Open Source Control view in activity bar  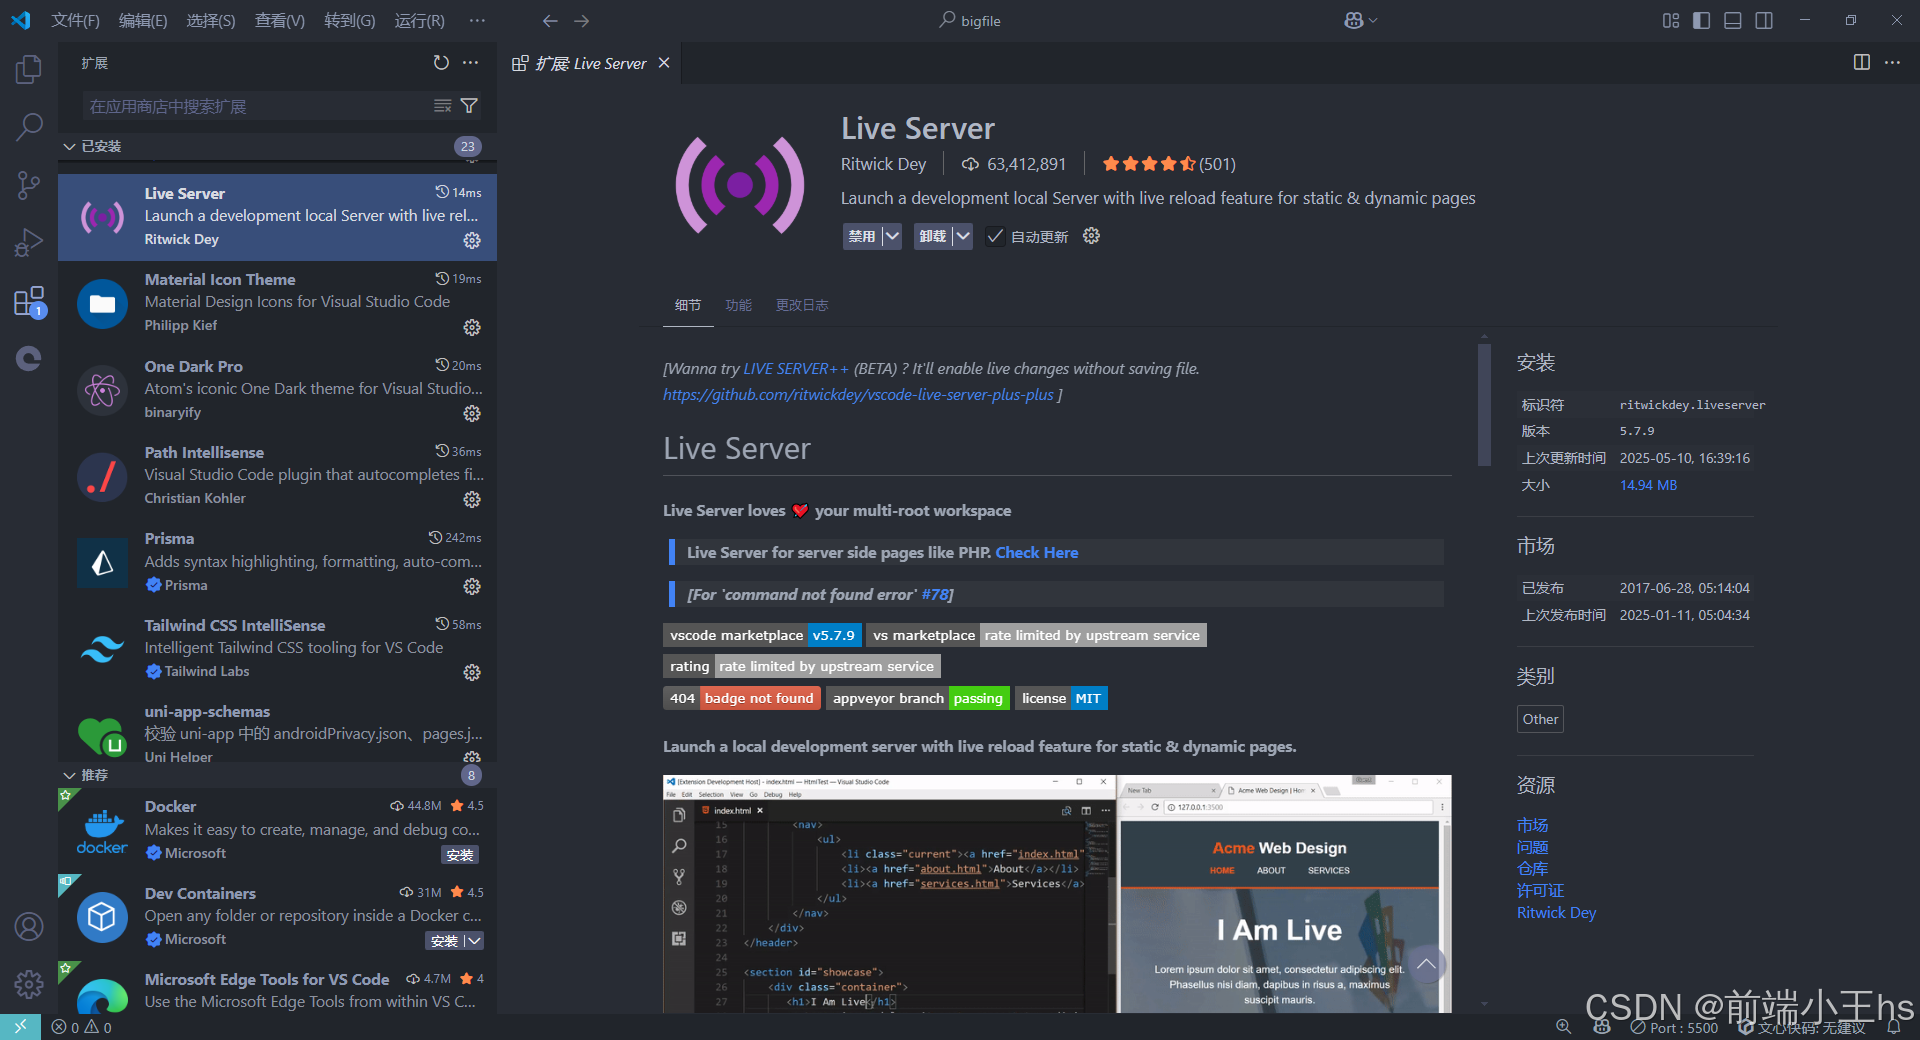[x=29, y=185]
